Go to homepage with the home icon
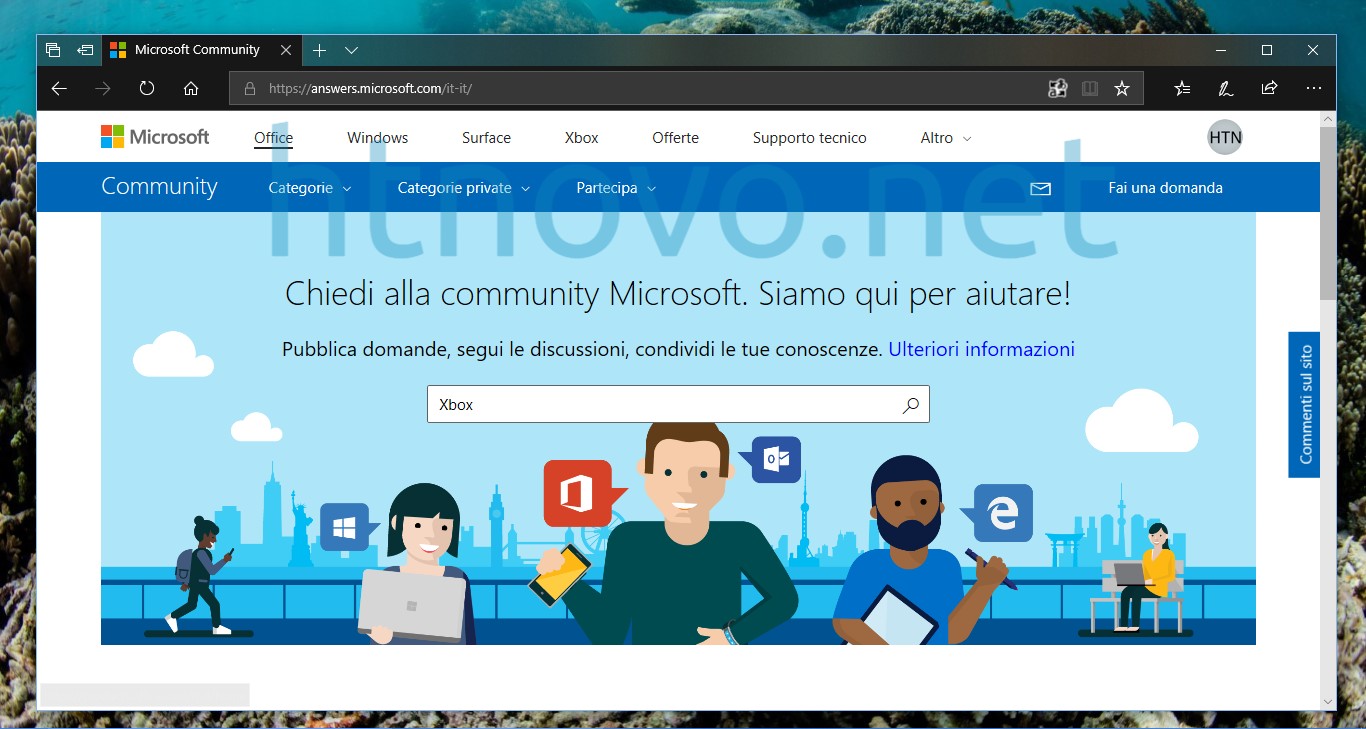The width and height of the screenshot is (1366, 729). click(x=190, y=88)
